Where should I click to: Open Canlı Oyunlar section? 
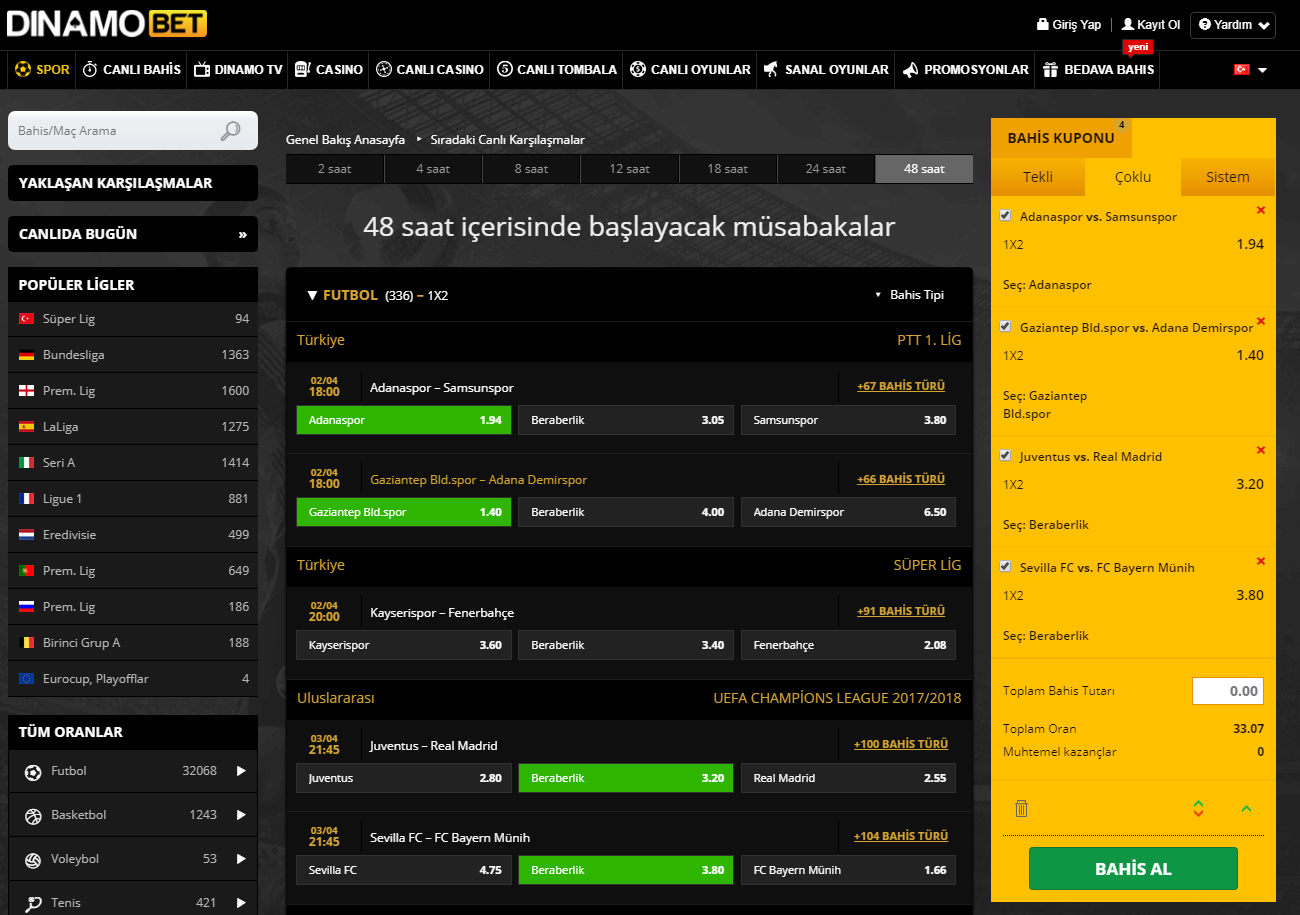tap(690, 70)
